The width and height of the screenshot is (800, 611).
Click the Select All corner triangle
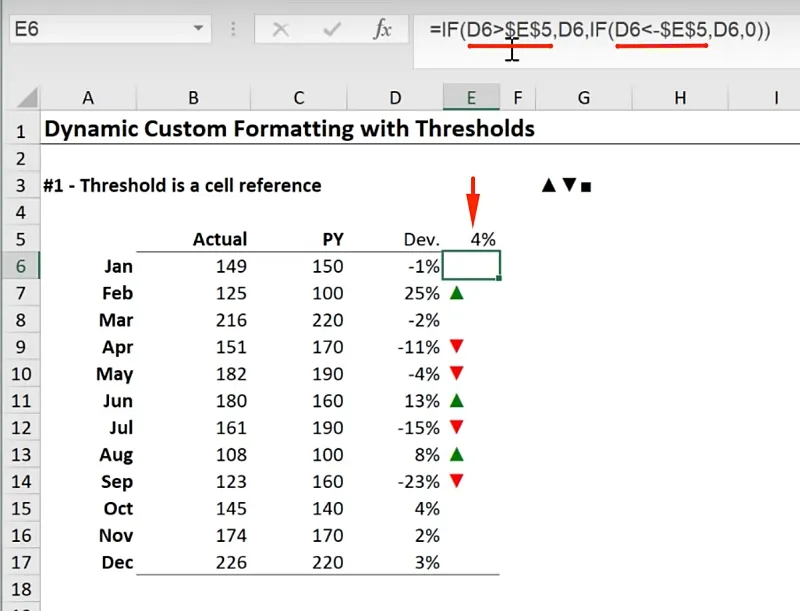tap(27, 98)
